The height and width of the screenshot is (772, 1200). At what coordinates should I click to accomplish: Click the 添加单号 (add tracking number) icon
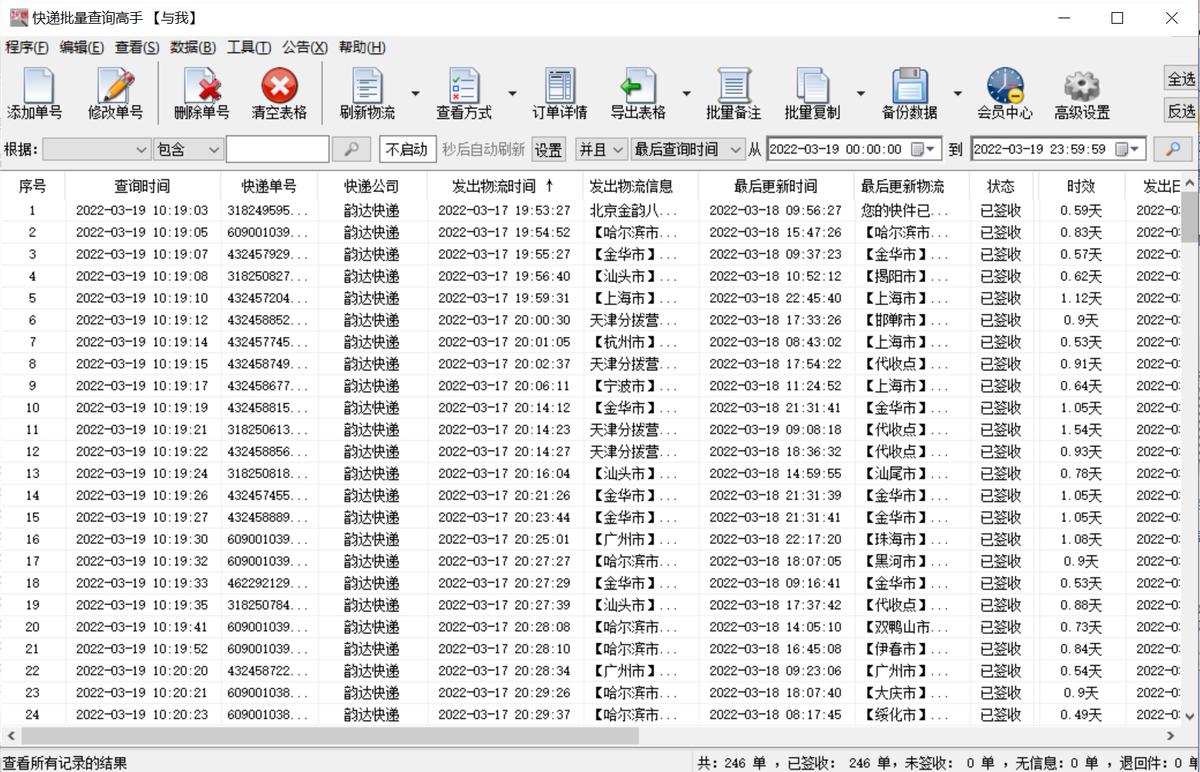pos(37,92)
